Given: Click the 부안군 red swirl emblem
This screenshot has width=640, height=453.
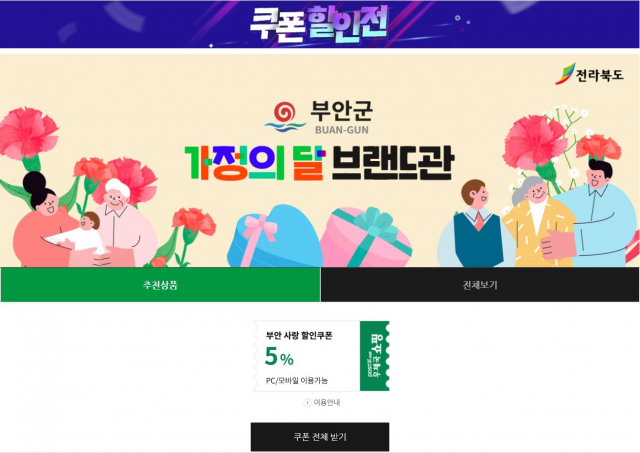Looking at the screenshot, I should (285, 117).
